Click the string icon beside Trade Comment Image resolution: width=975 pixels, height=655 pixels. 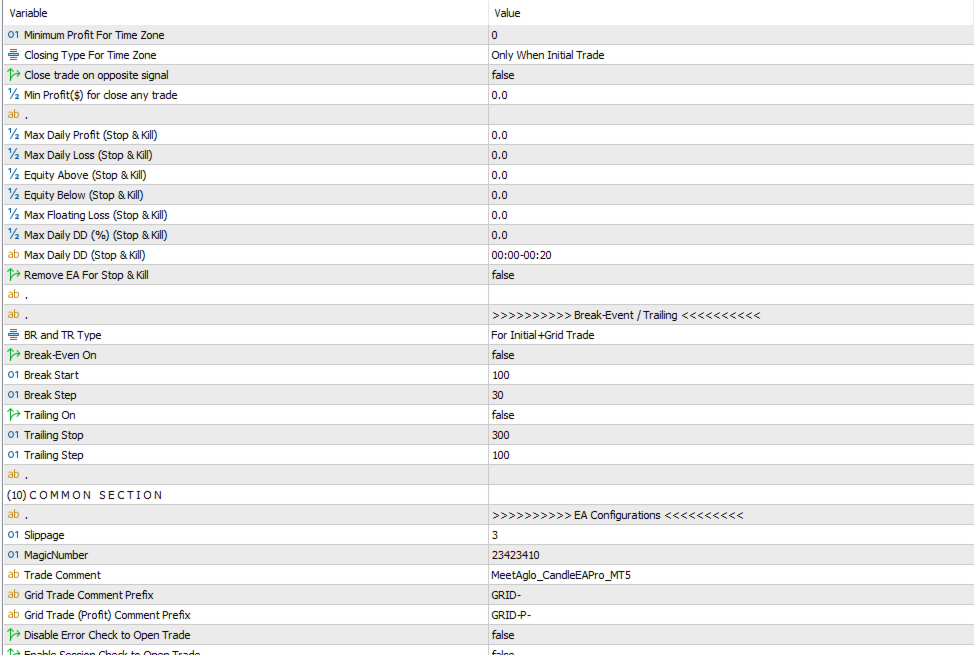click(x=13, y=575)
